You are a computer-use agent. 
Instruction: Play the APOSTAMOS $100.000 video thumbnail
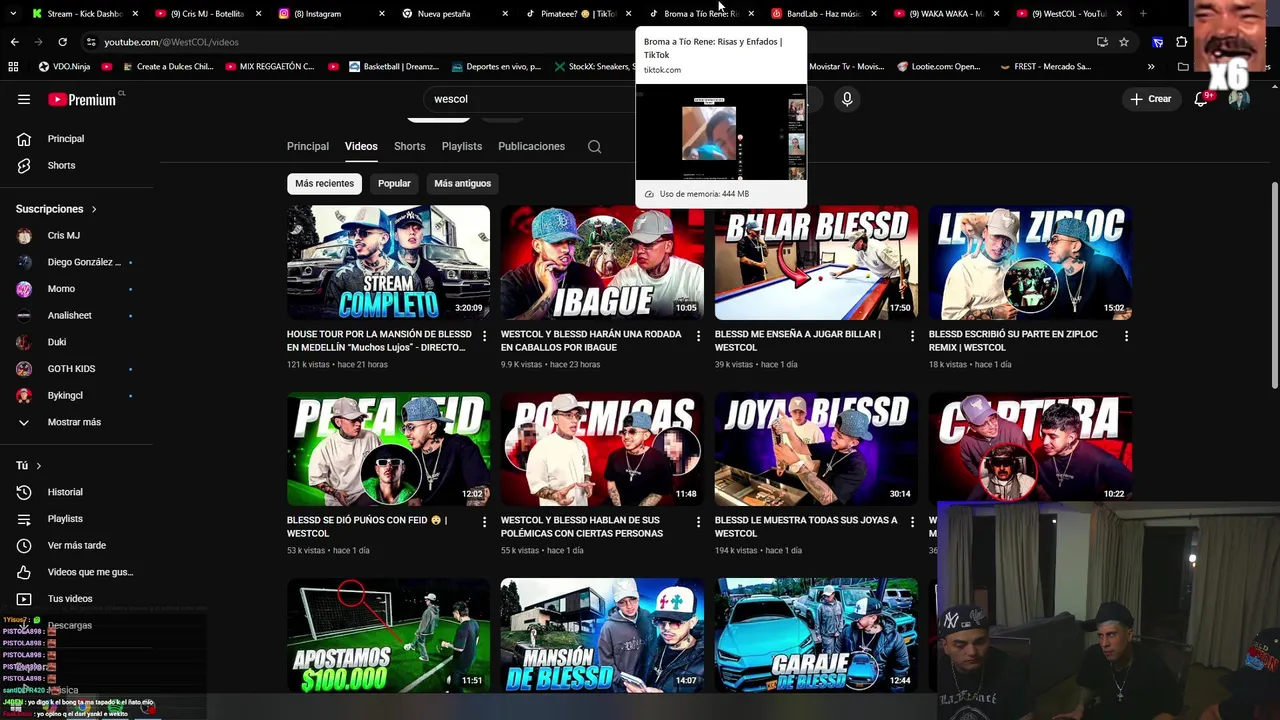point(388,635)
